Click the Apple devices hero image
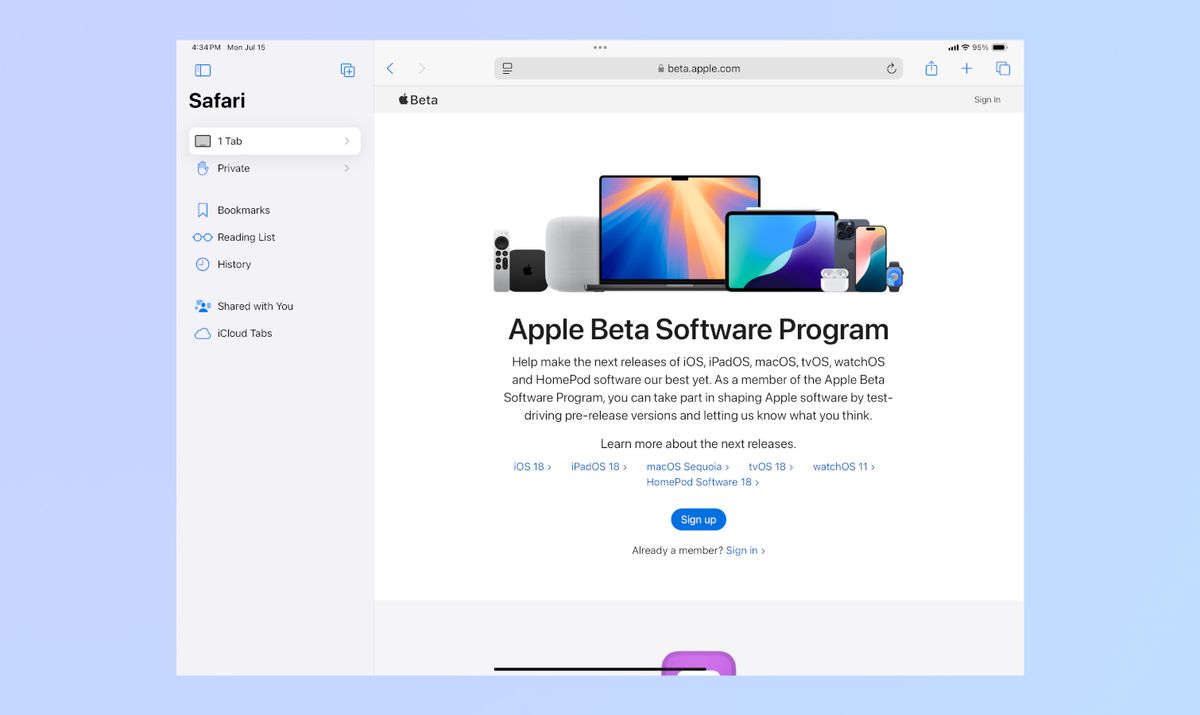This screenshot has height=715, width=1200. [x=698, y=234]
